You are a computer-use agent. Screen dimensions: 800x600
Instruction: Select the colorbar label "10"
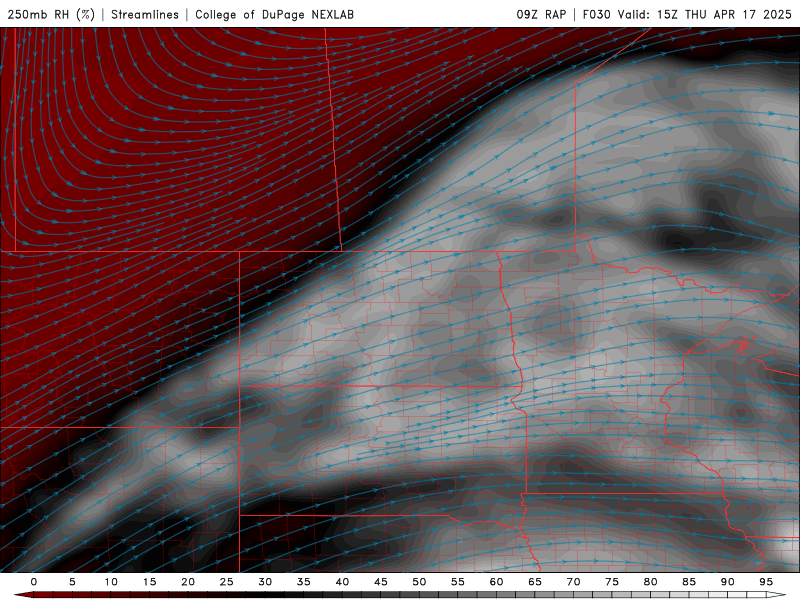(x=111, y=582)
